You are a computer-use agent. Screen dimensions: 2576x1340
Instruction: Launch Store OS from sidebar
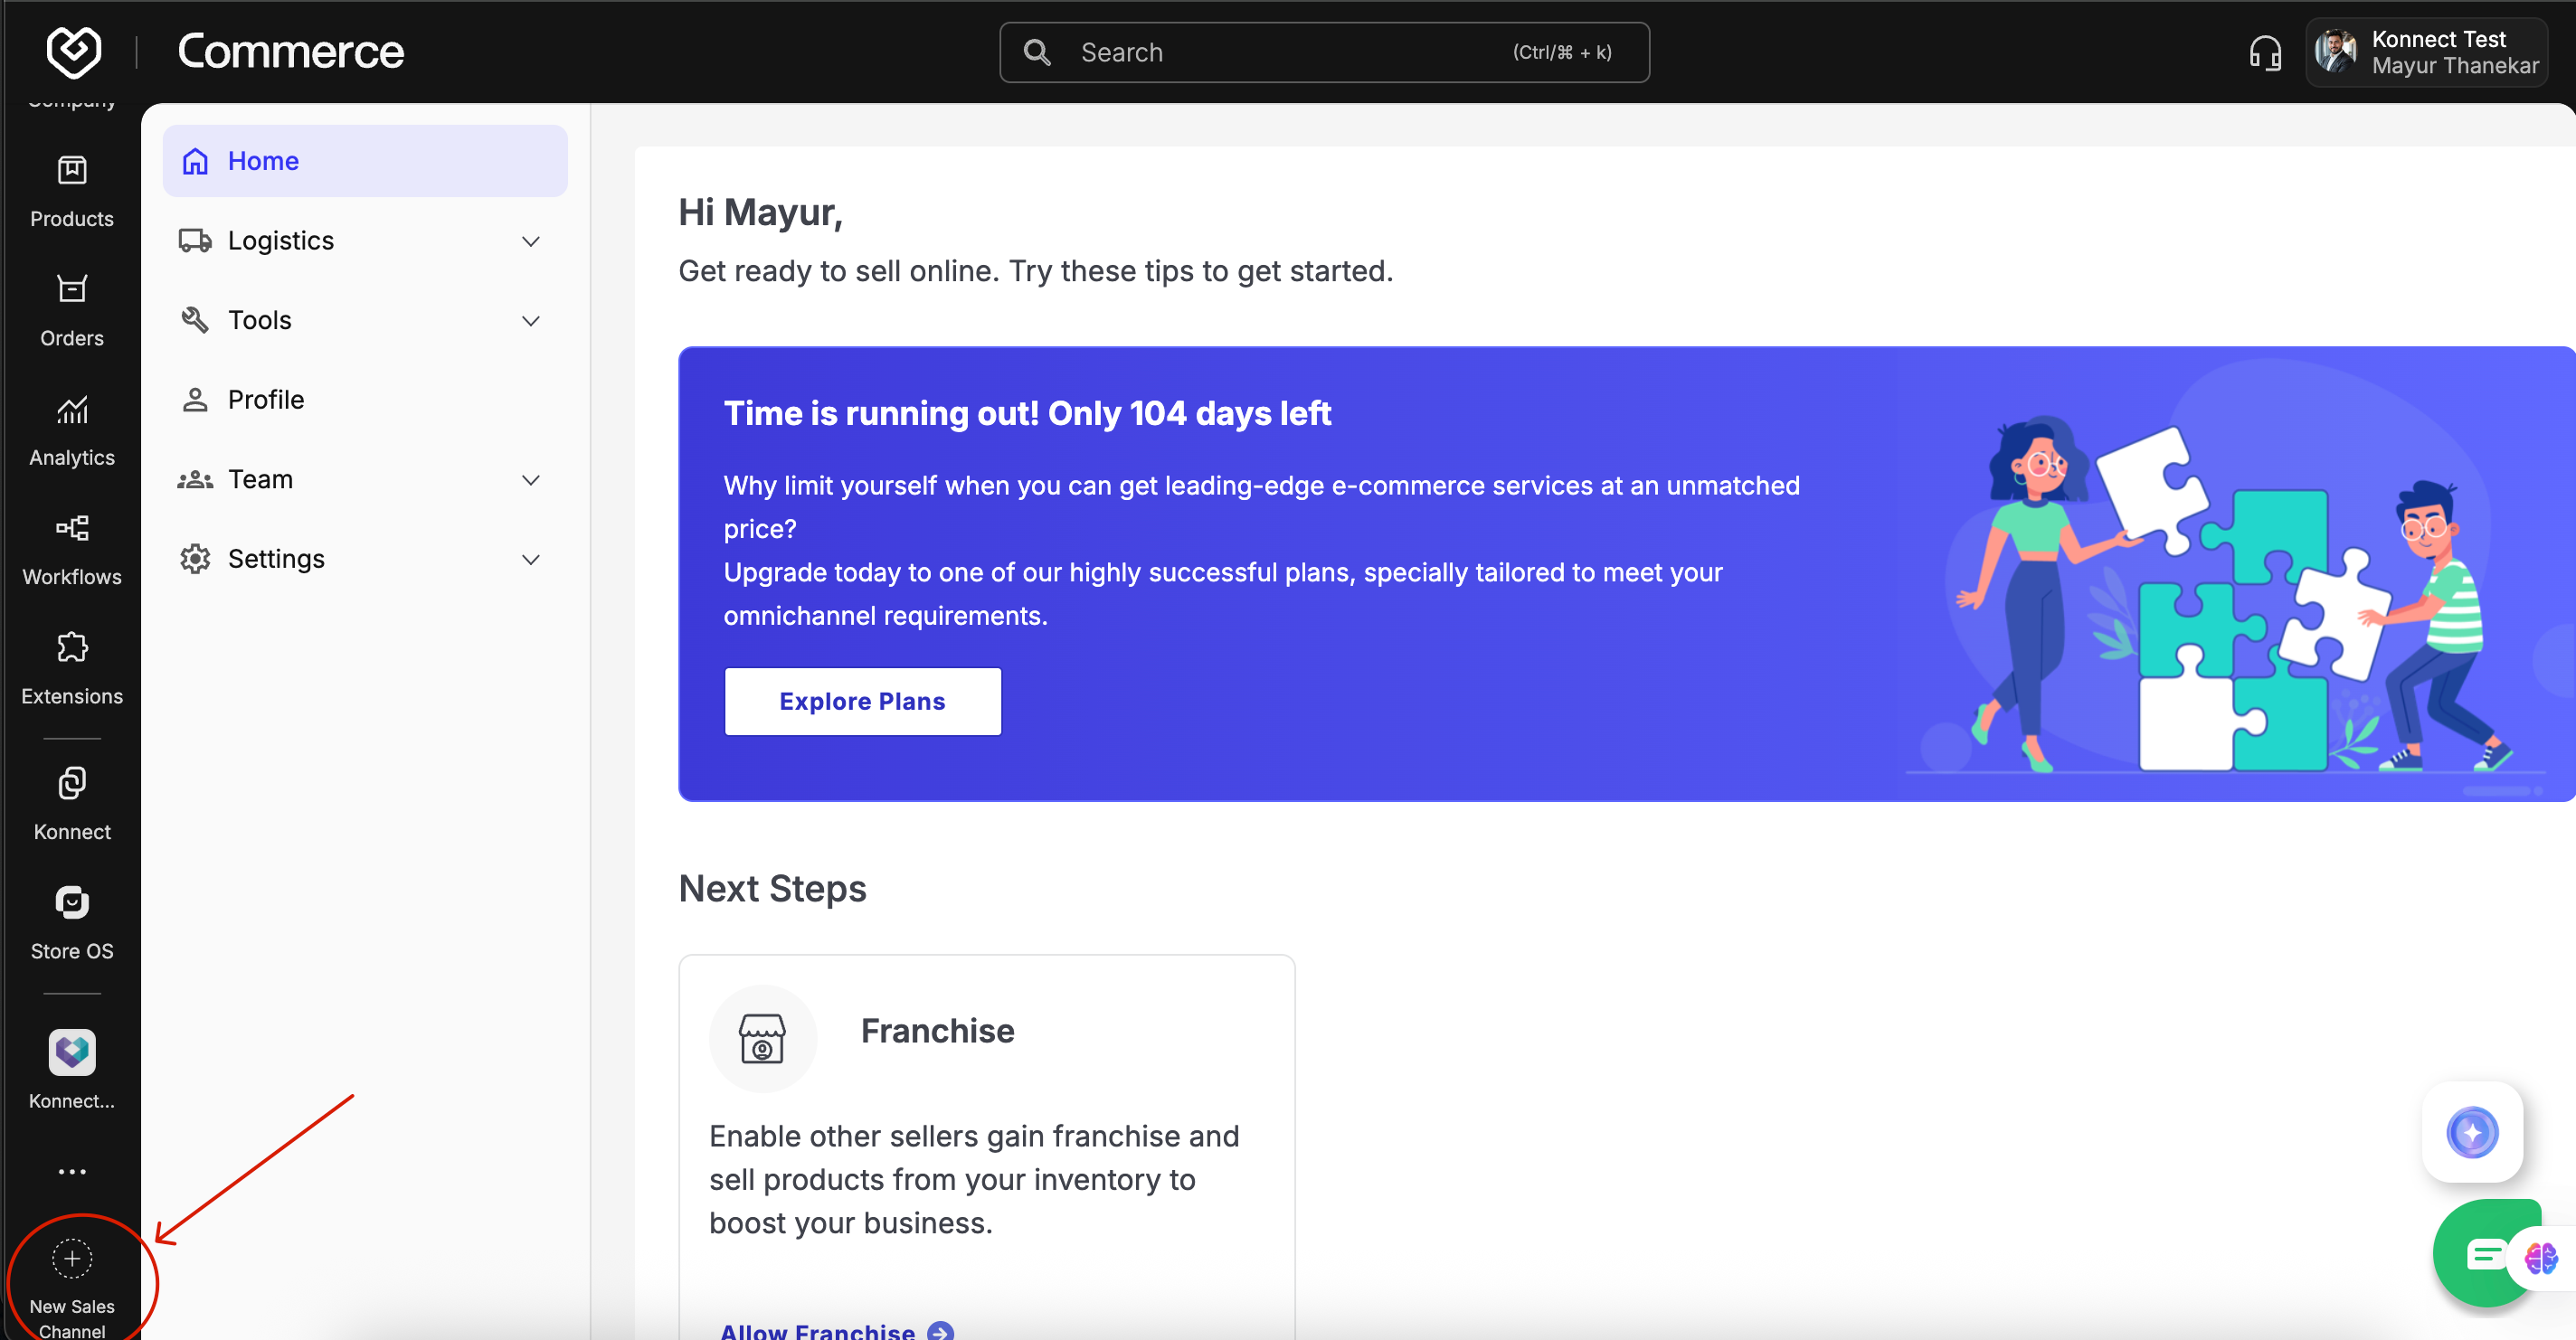point(72,922)
